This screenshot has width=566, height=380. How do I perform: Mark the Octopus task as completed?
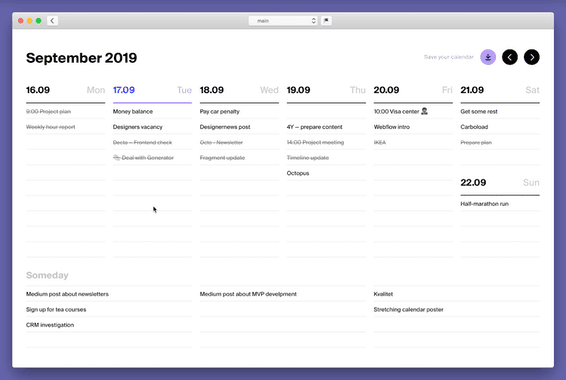click(x=298, y=173)
